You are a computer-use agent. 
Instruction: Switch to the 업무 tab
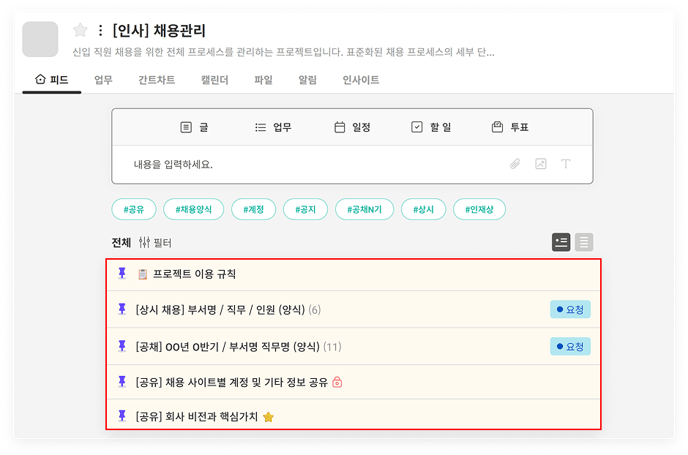(103, 80)
